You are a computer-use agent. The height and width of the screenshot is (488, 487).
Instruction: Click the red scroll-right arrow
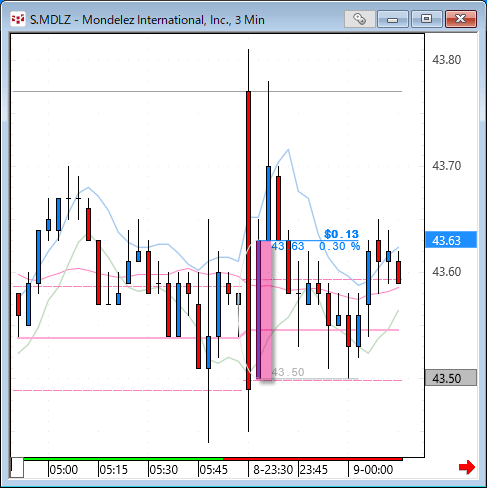467,467
